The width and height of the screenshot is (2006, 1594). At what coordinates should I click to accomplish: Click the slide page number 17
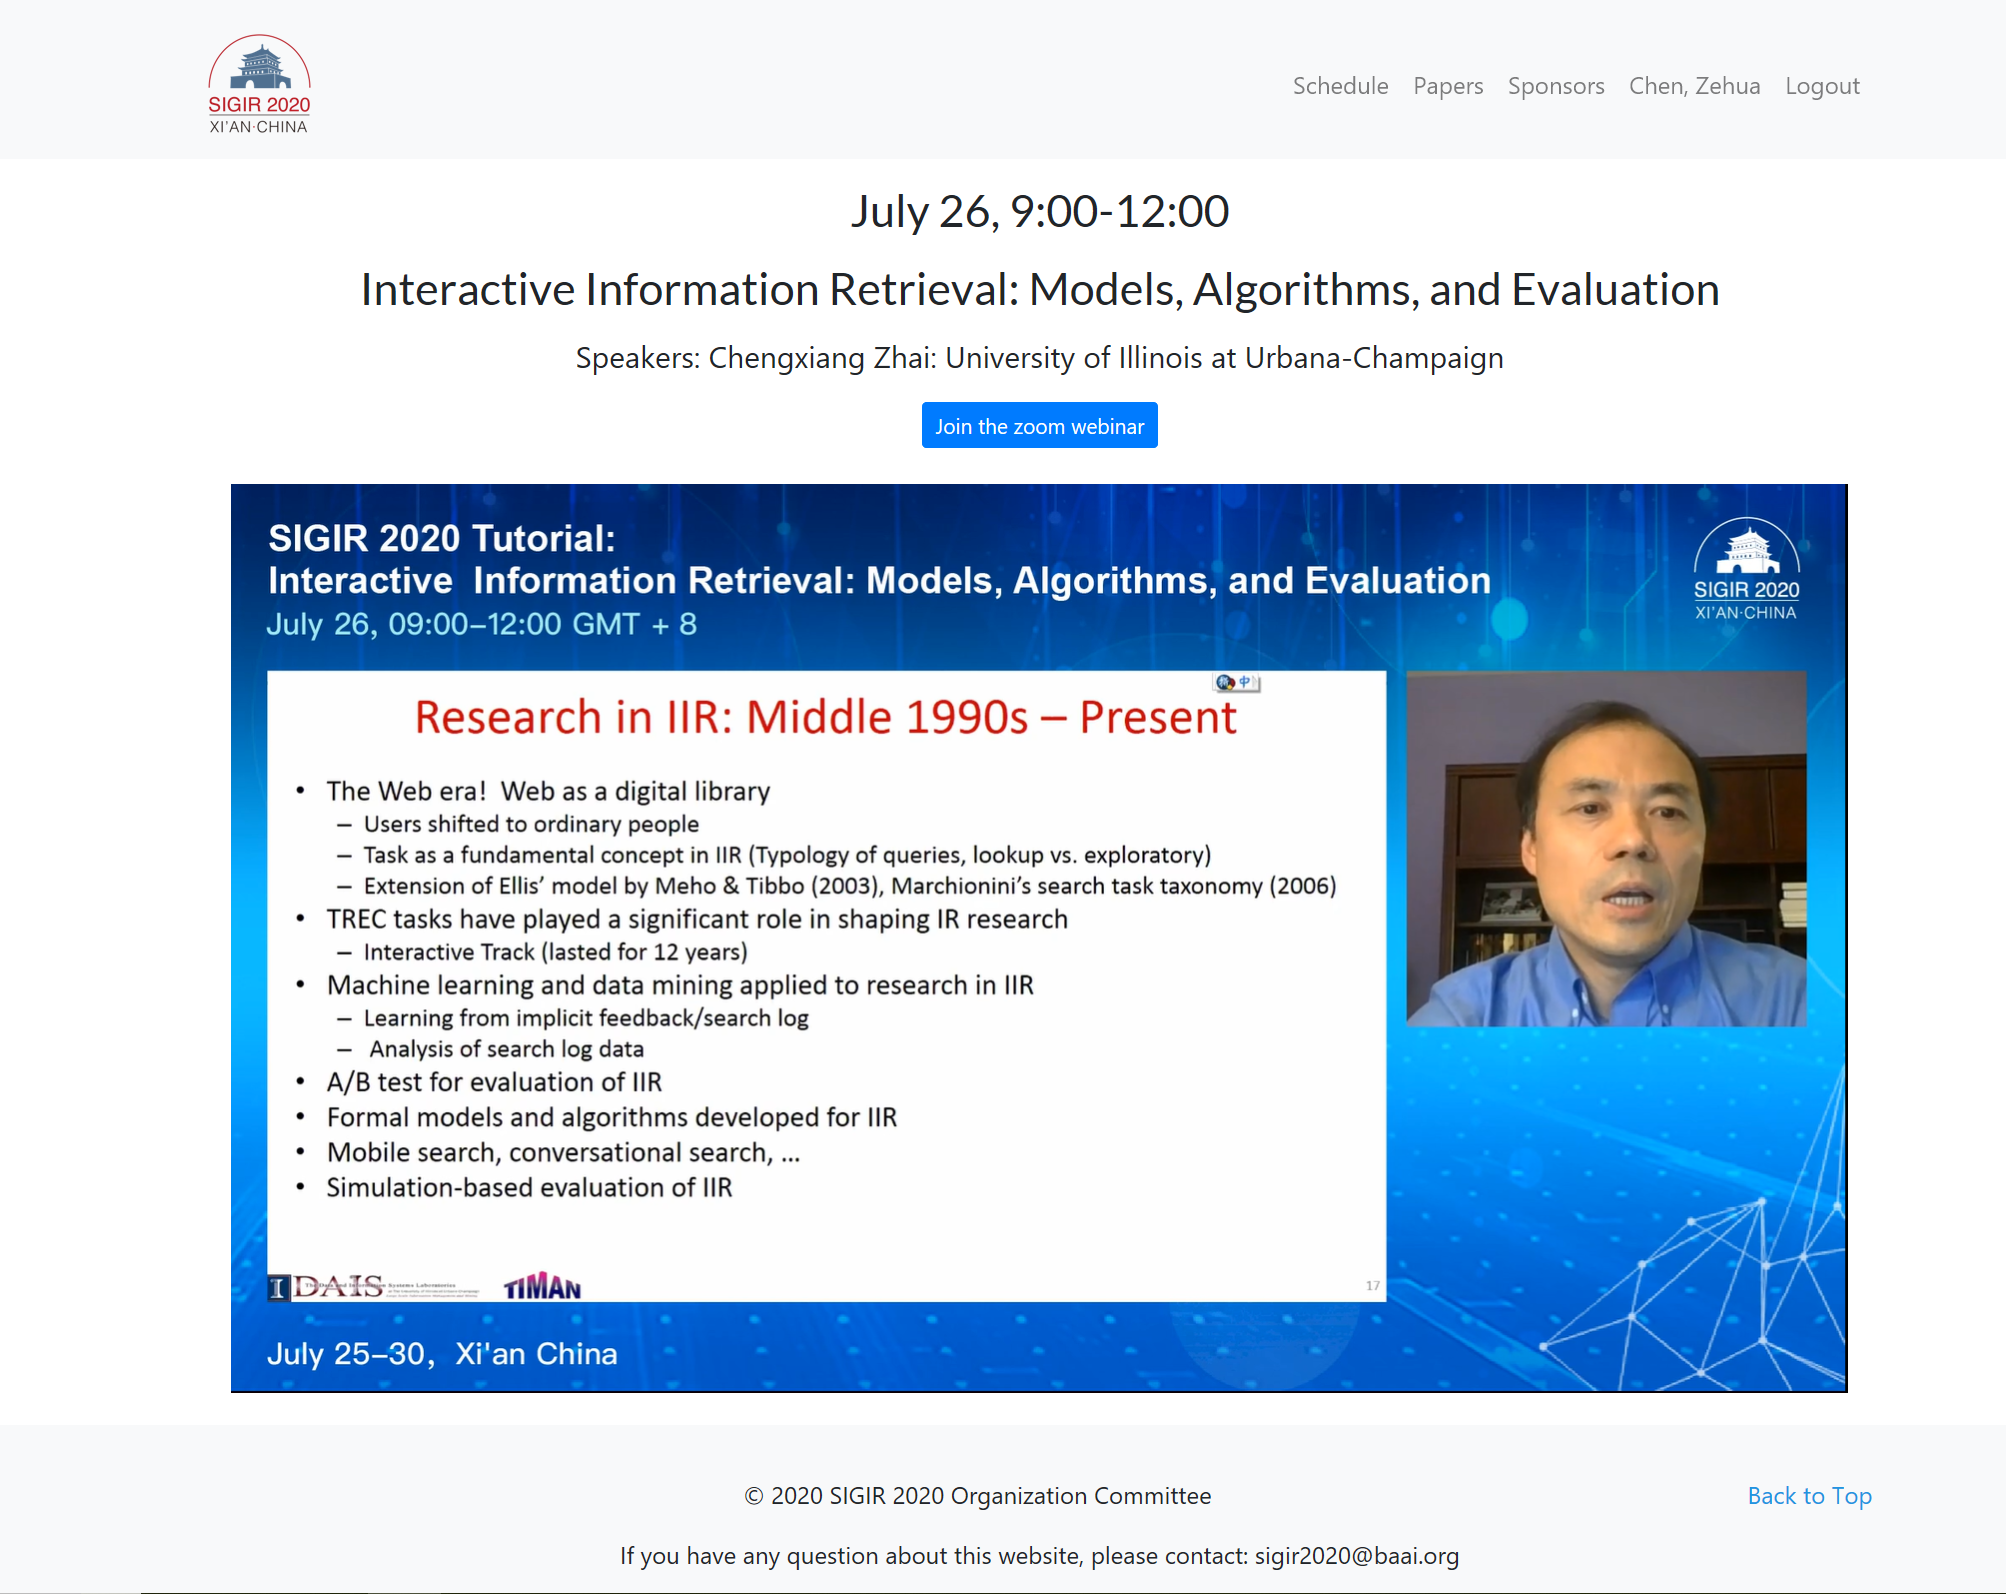coord(1373,1286)
